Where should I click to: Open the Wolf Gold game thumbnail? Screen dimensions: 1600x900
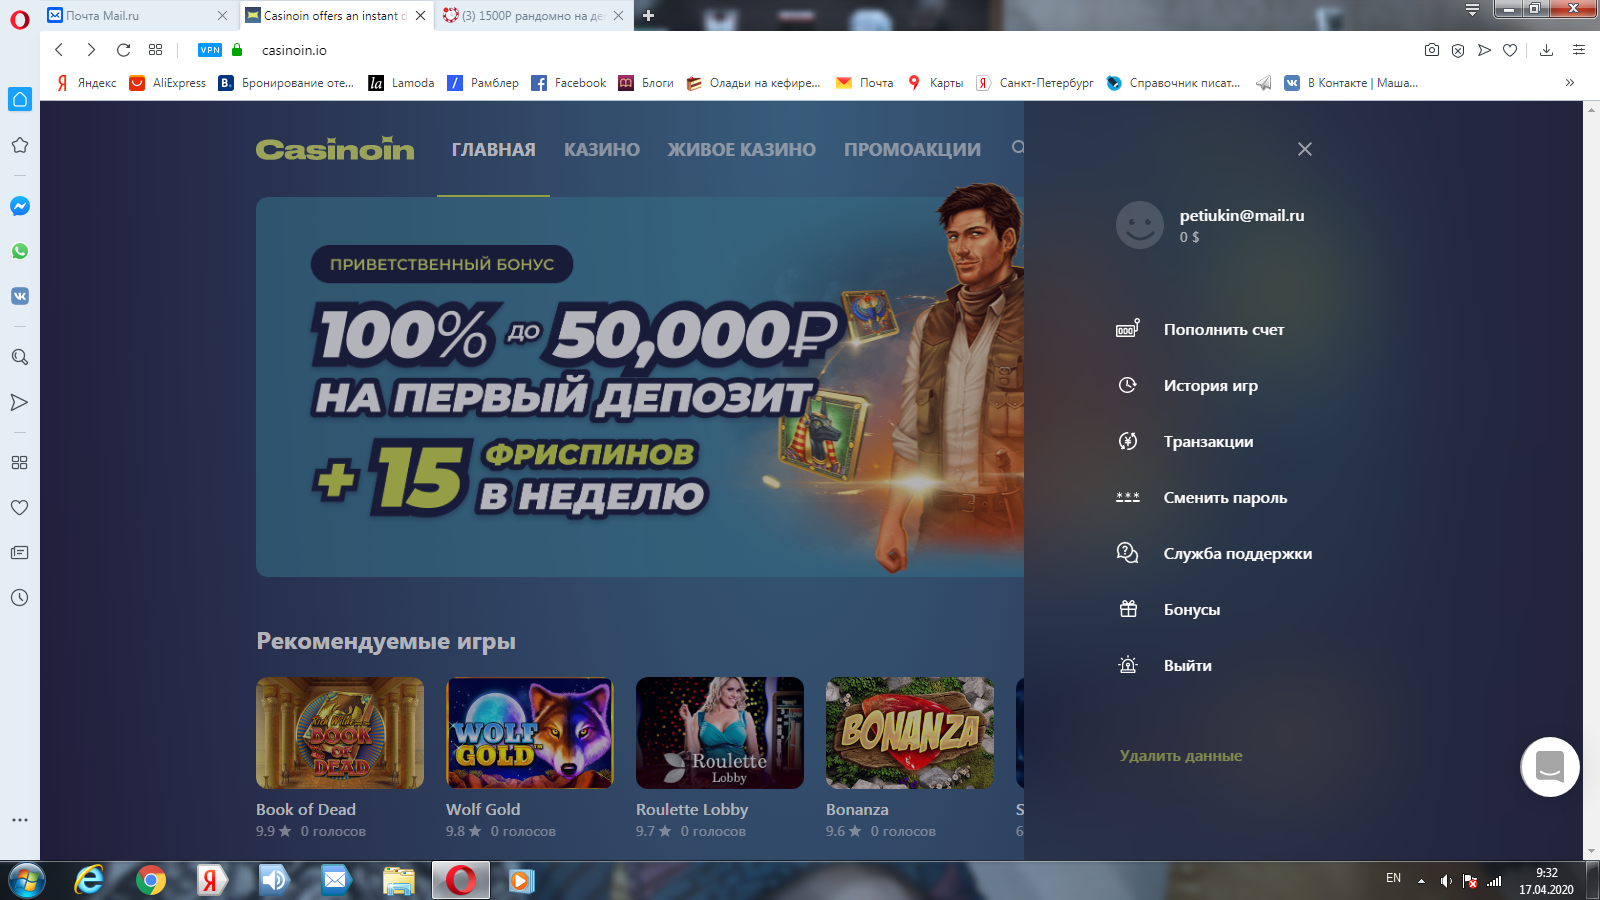(x=530, y=733)
